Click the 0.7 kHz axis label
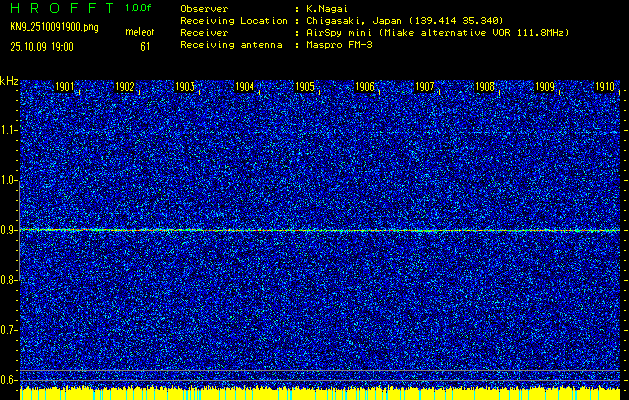This screenshot has width=629, height=400. (x=9, y=329)
